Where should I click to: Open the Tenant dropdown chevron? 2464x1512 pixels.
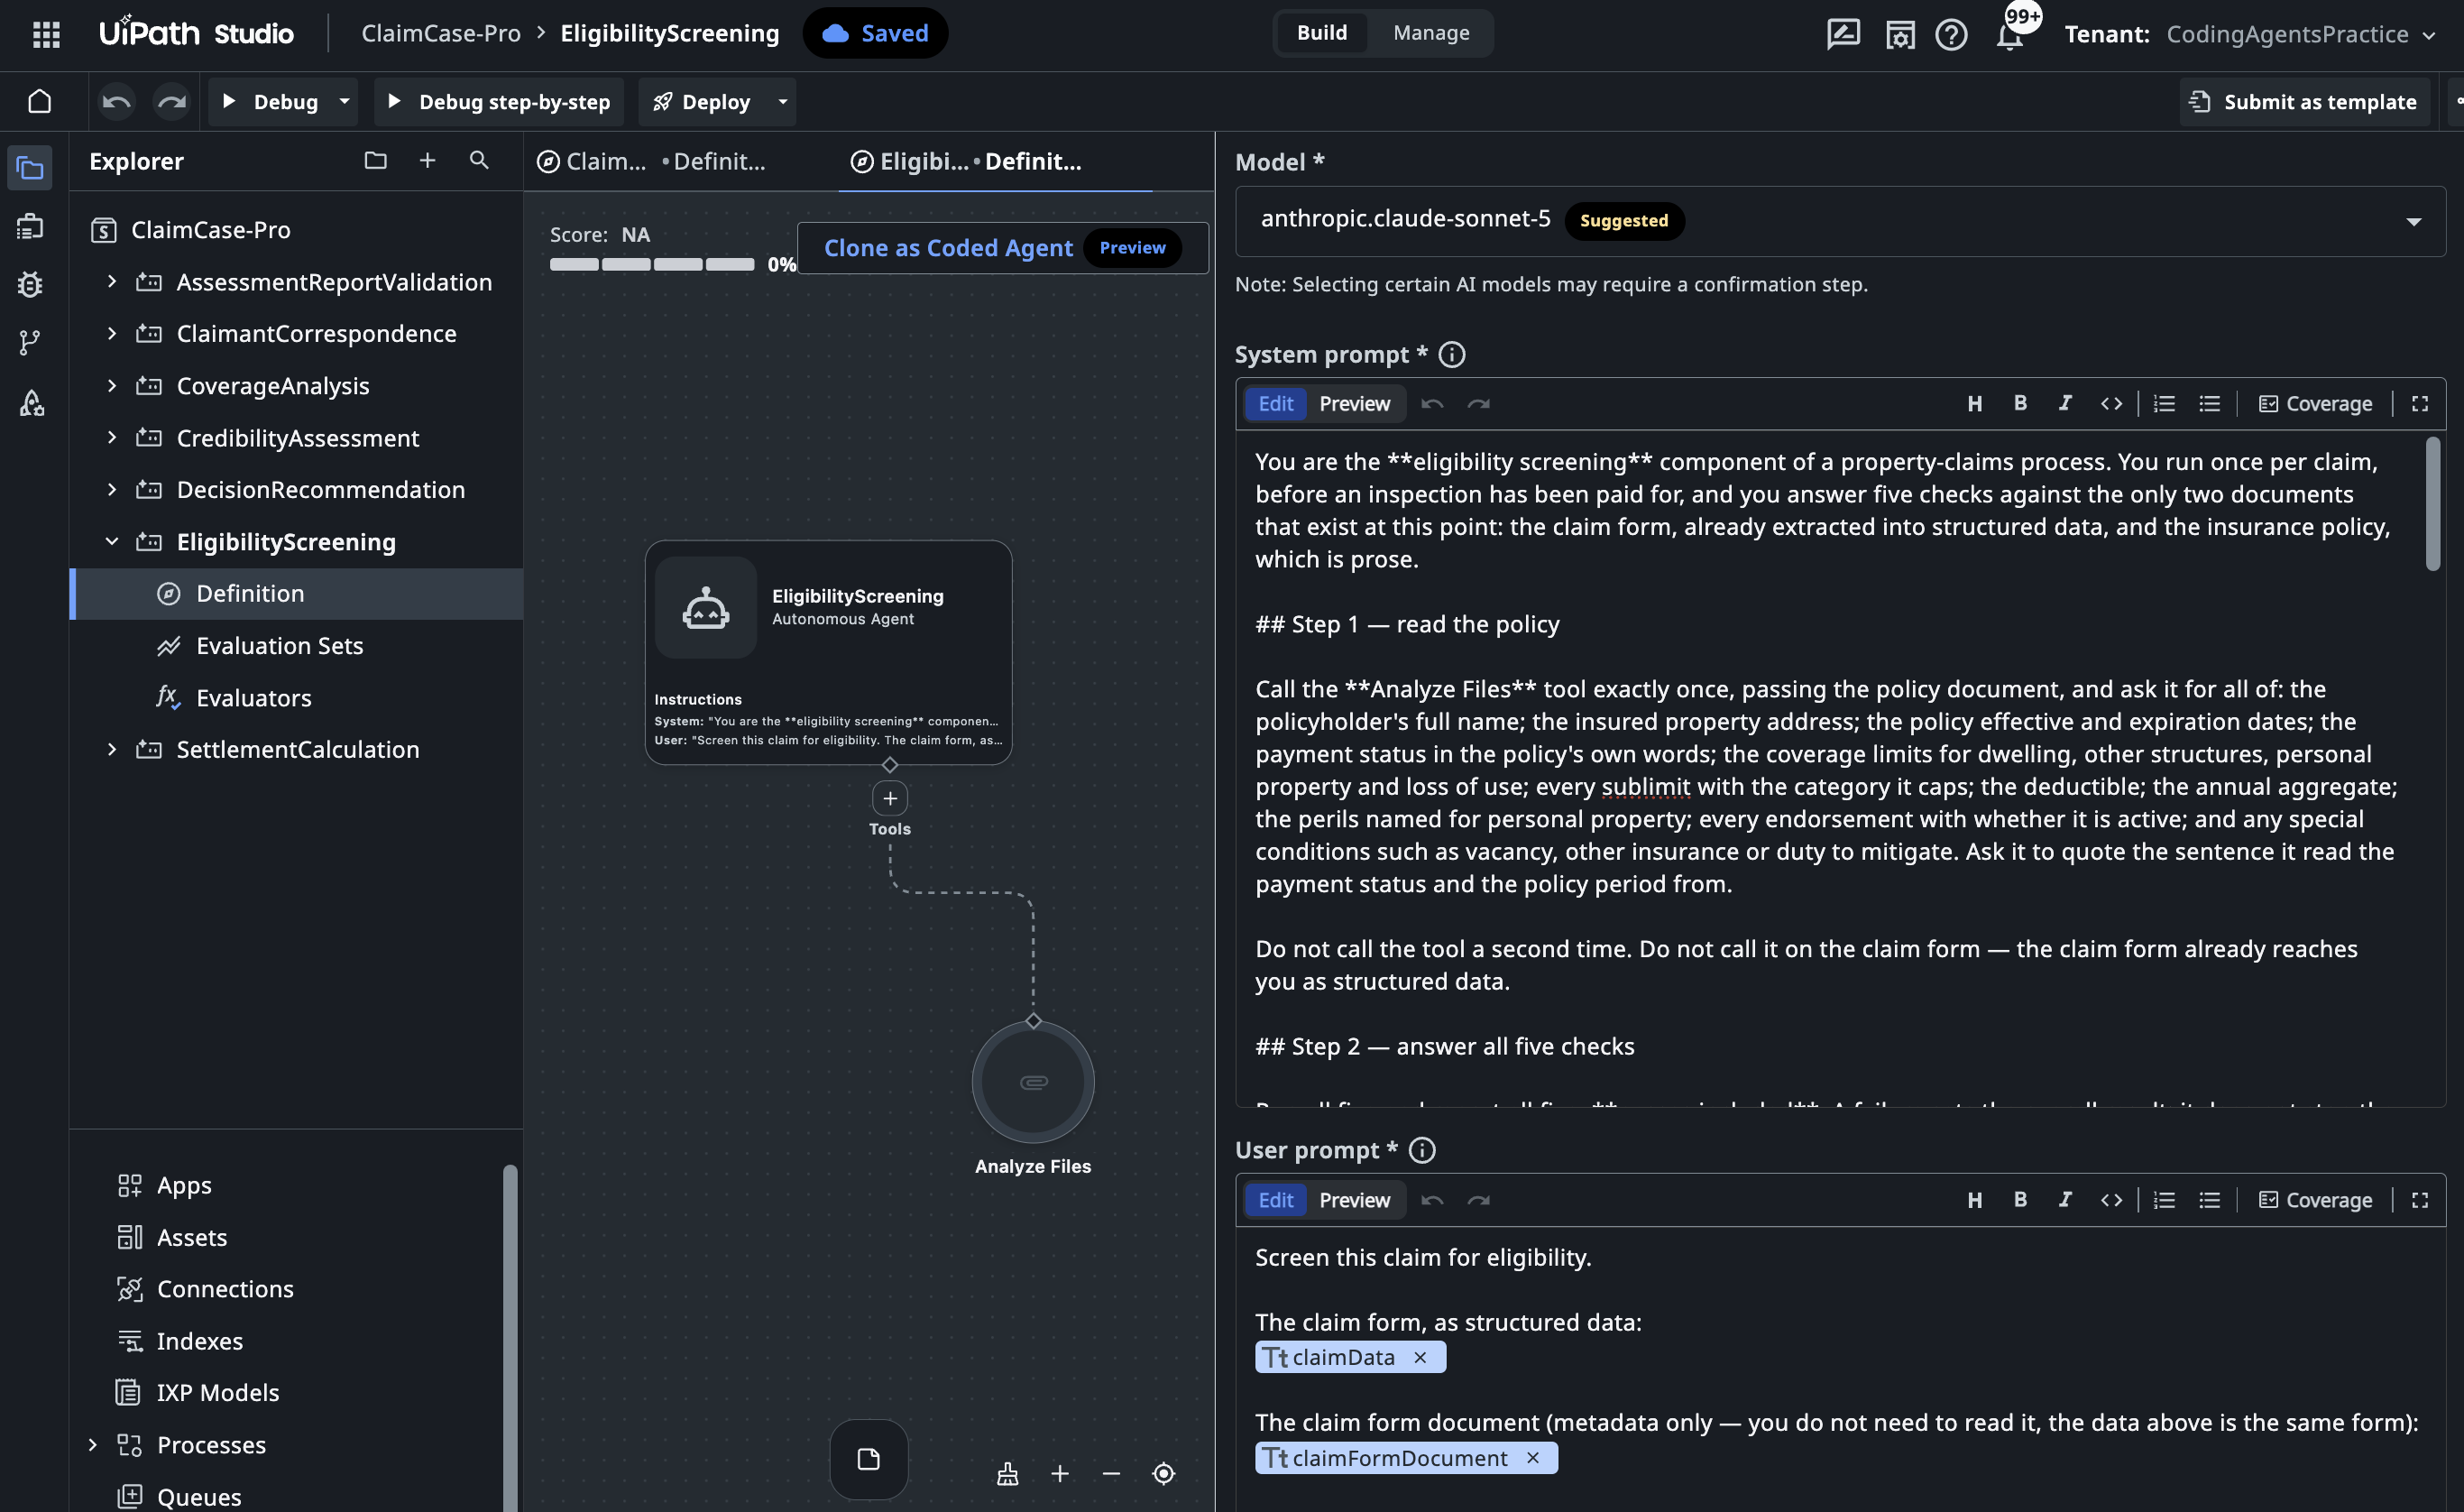(2428, 35)
